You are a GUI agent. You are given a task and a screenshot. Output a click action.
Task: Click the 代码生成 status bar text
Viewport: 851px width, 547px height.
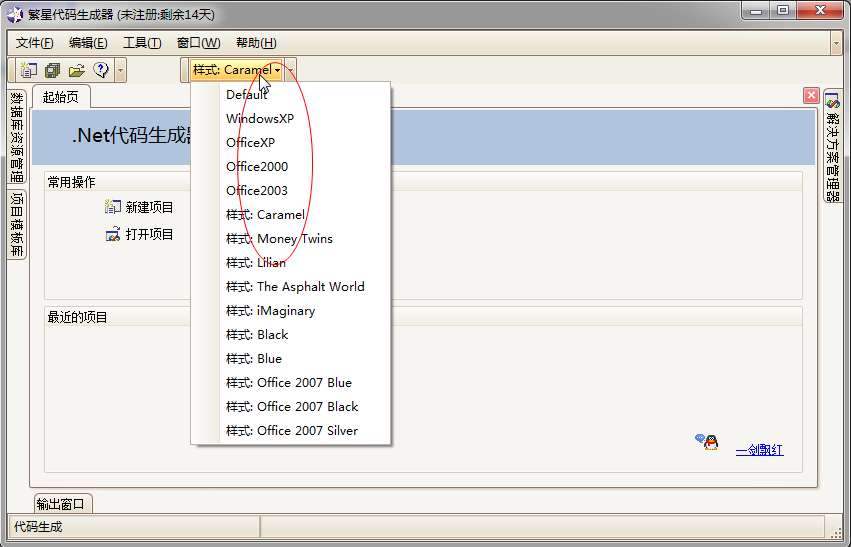point(38,526)
